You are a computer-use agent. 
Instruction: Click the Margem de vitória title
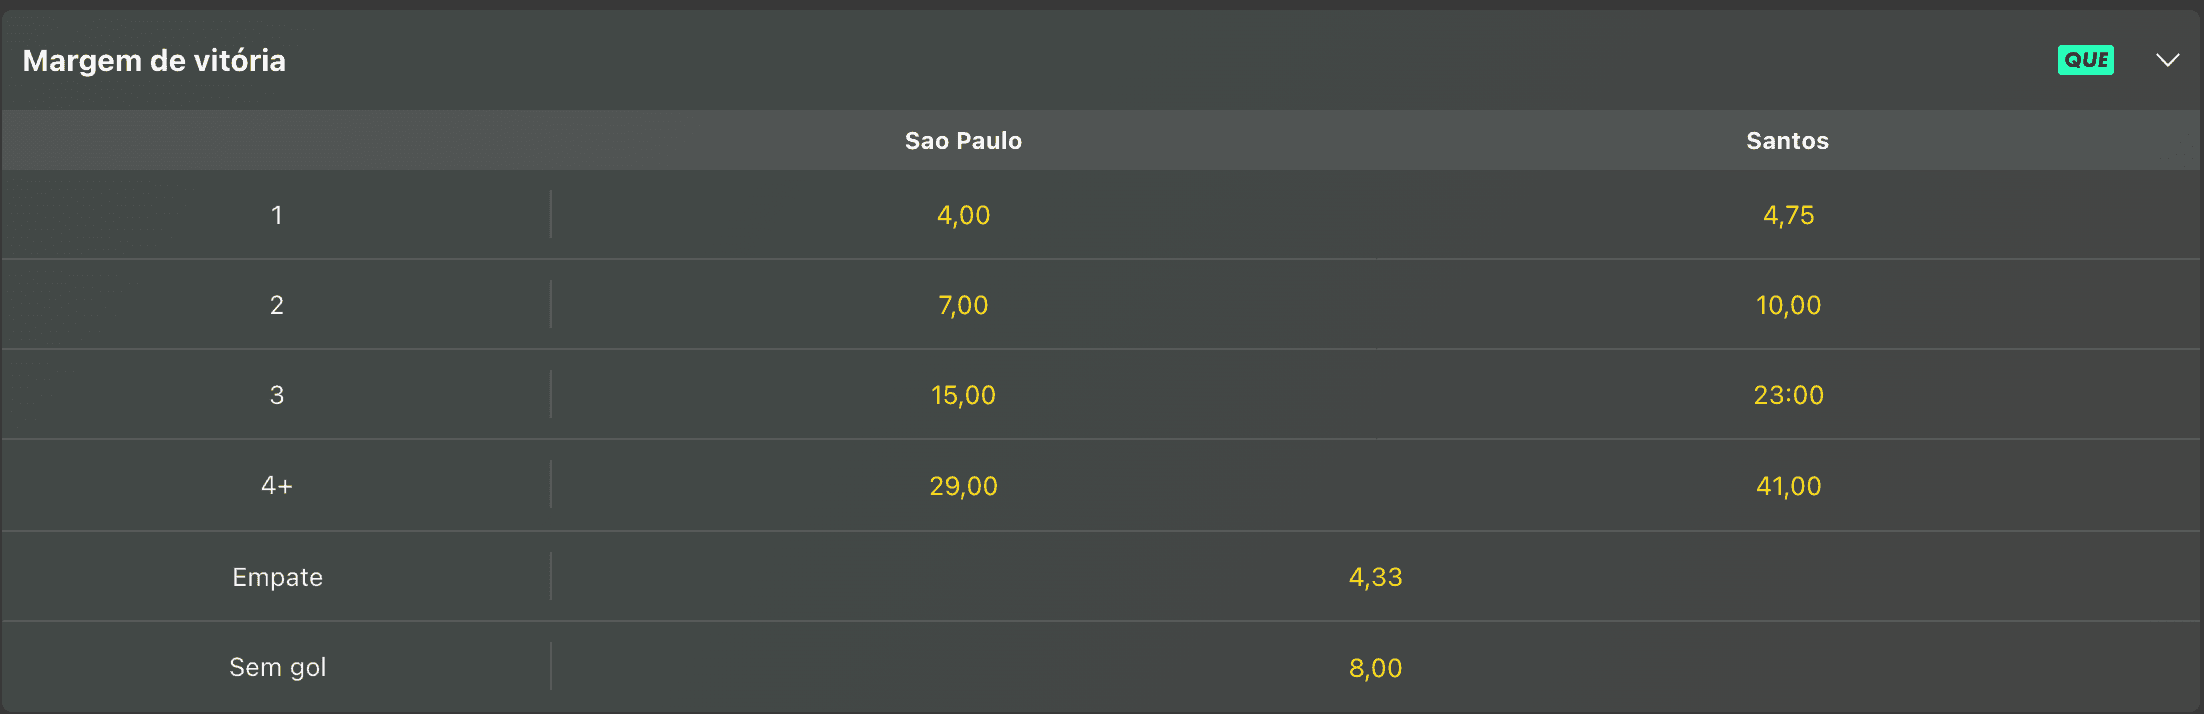[155, 60]
